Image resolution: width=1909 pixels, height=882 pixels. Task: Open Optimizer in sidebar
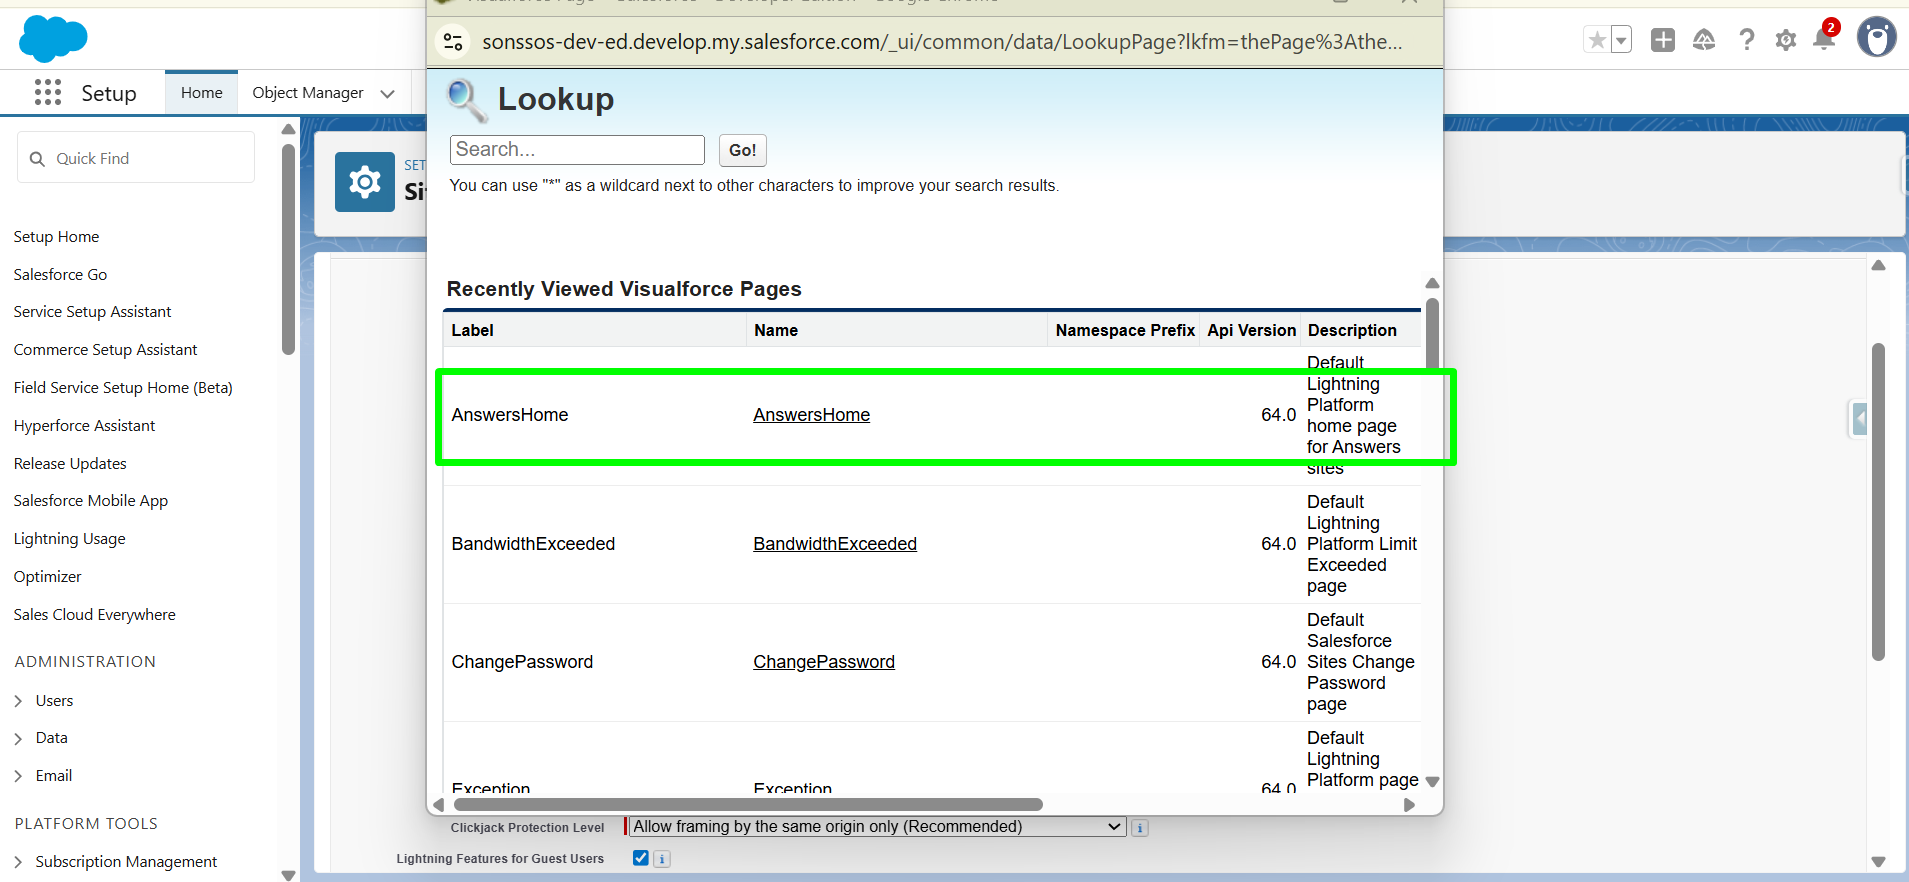pos(47,577)
